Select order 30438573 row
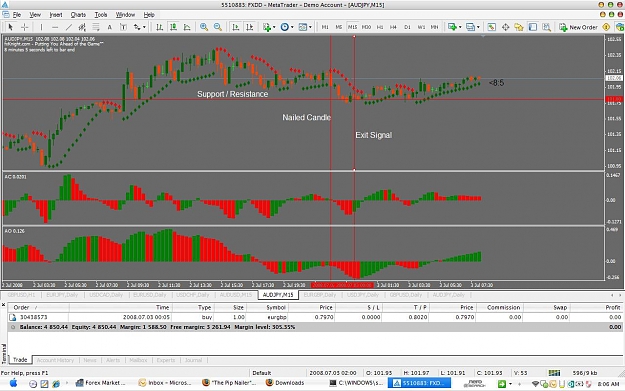625x391 pixels. pos(315,317)
